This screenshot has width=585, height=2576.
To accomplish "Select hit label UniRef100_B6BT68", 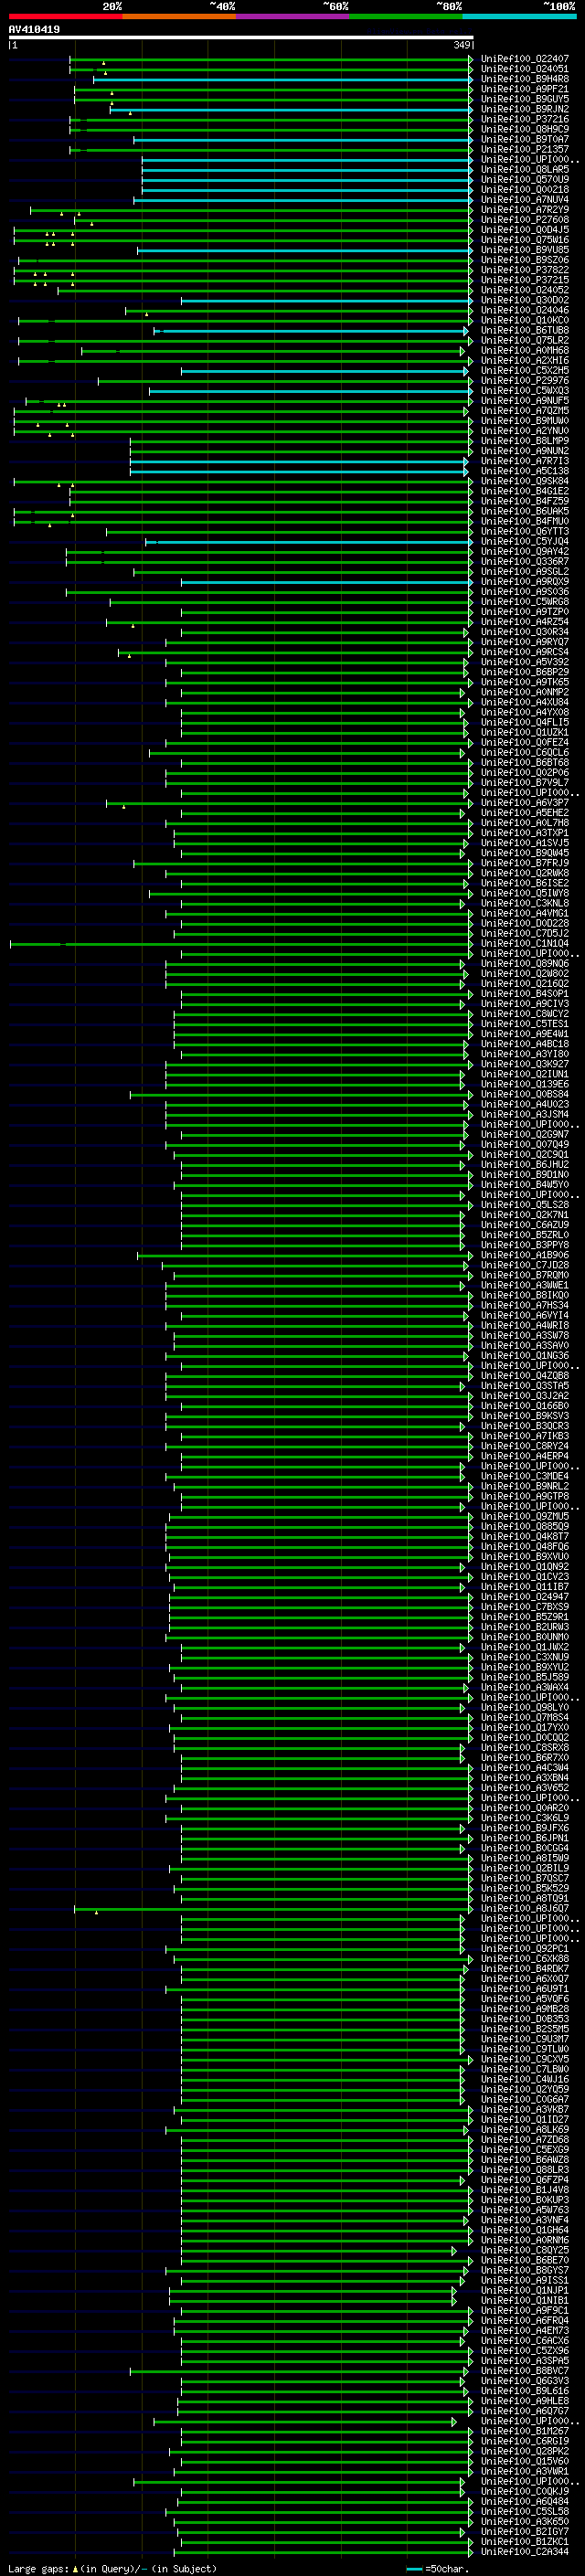I will 524,762.
